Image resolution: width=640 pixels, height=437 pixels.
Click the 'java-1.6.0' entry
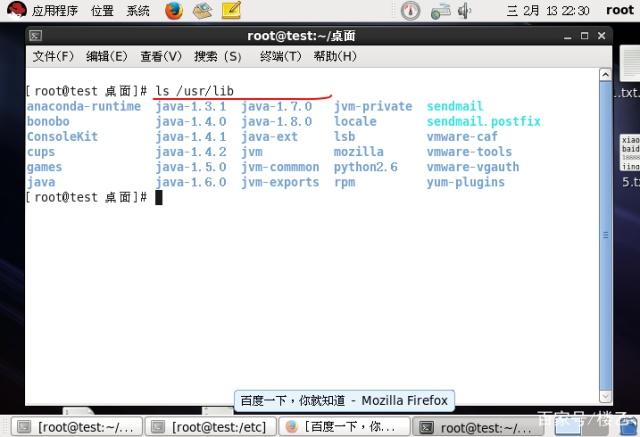191,182
